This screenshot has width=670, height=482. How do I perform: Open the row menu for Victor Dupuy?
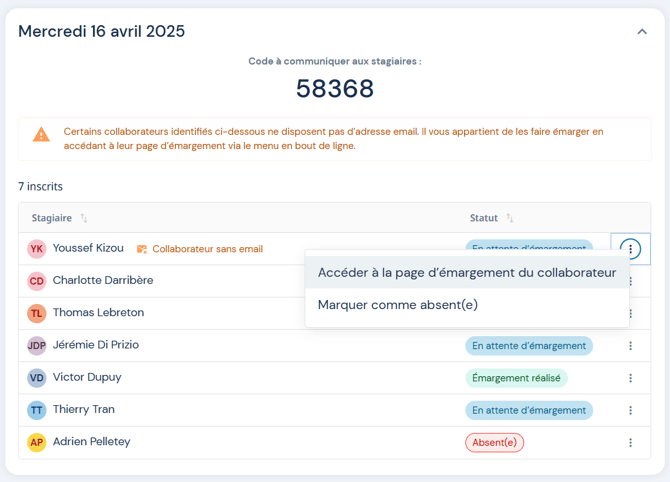pos(630,378)
